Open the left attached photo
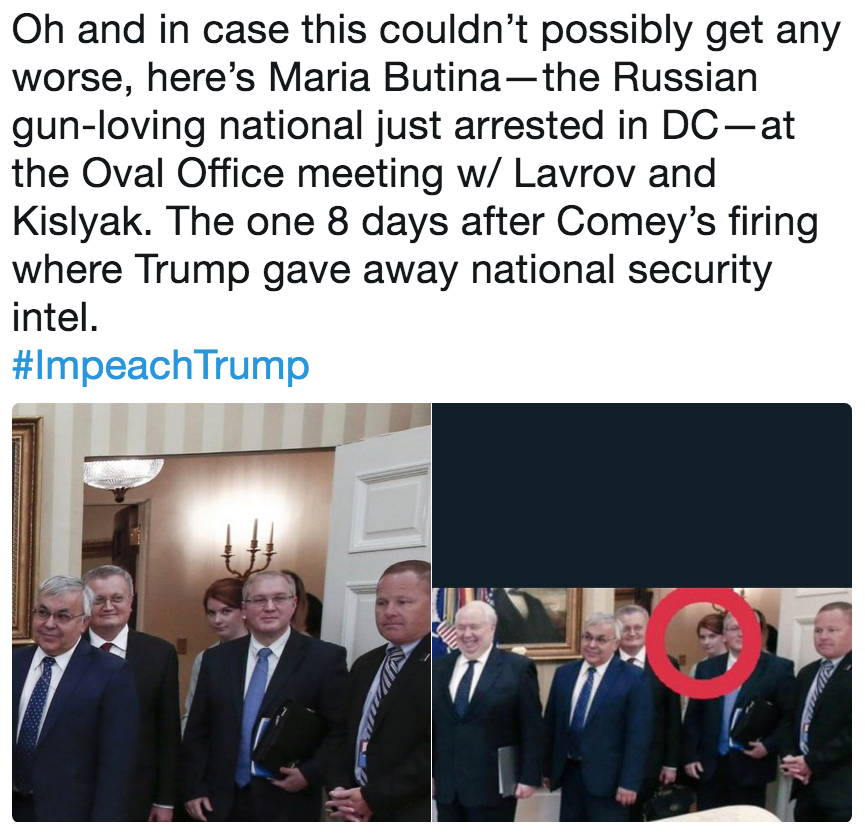Viewport: 865px width, 837px height. tap(221, 612)
